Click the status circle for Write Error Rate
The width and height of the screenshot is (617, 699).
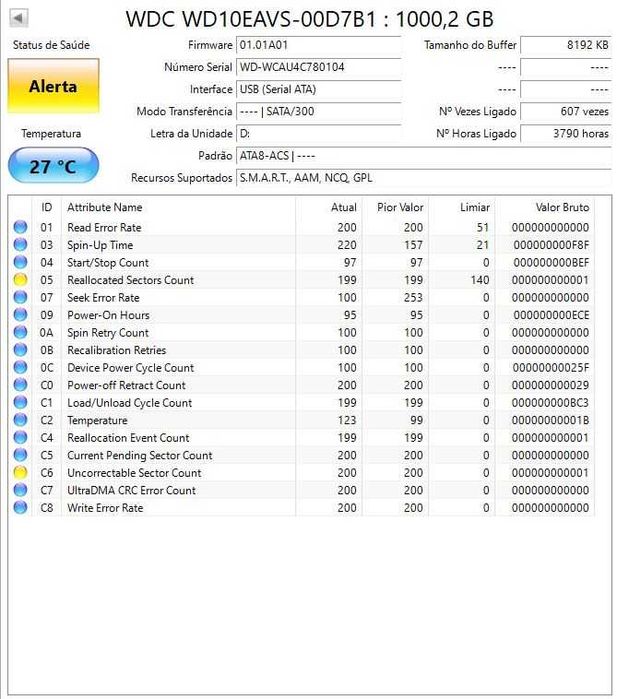tap(20, 507)
